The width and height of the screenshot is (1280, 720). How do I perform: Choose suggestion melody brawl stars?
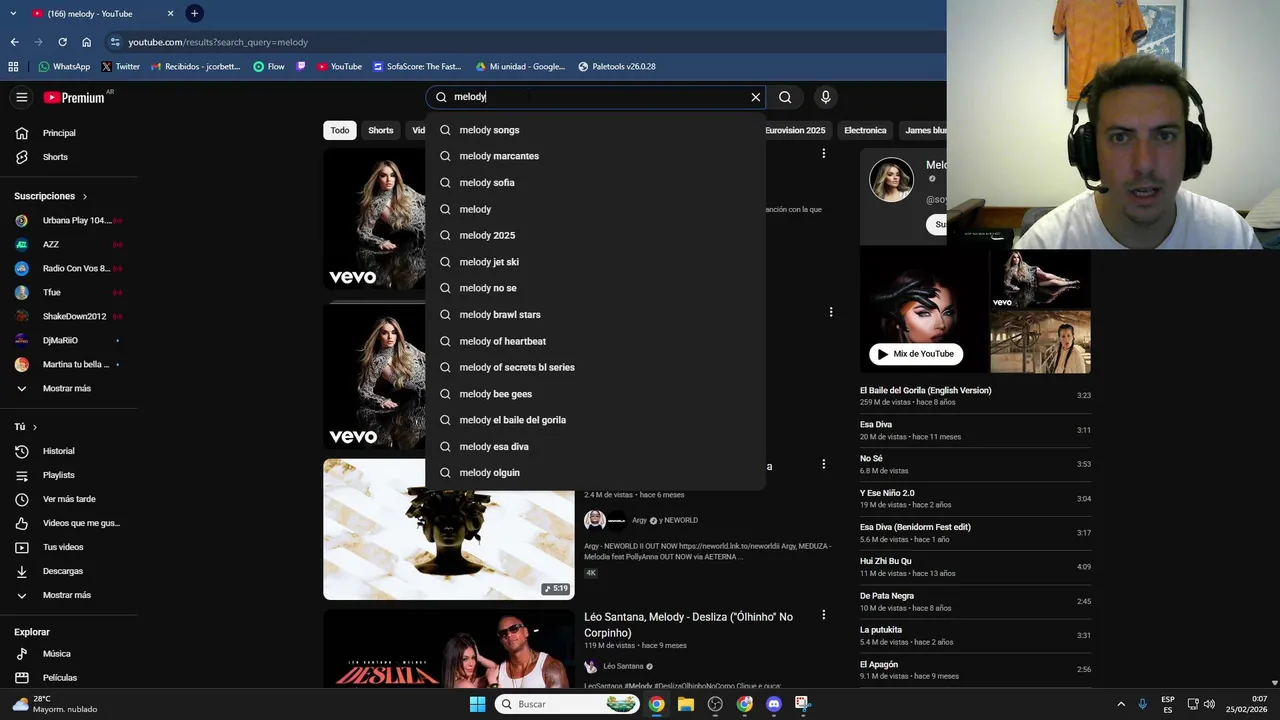pyautogui.click(x=595, y=314)
